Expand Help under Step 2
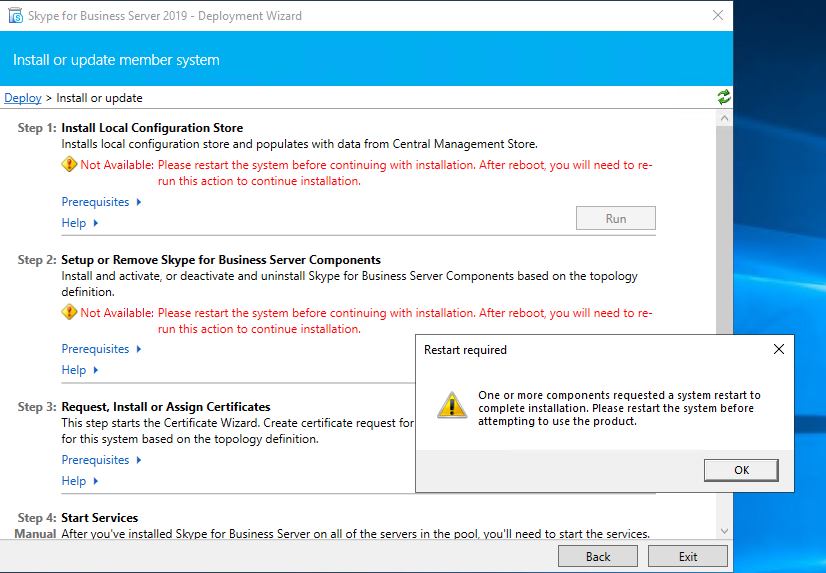Screen dimensions: 826x573 pos(80,370)
